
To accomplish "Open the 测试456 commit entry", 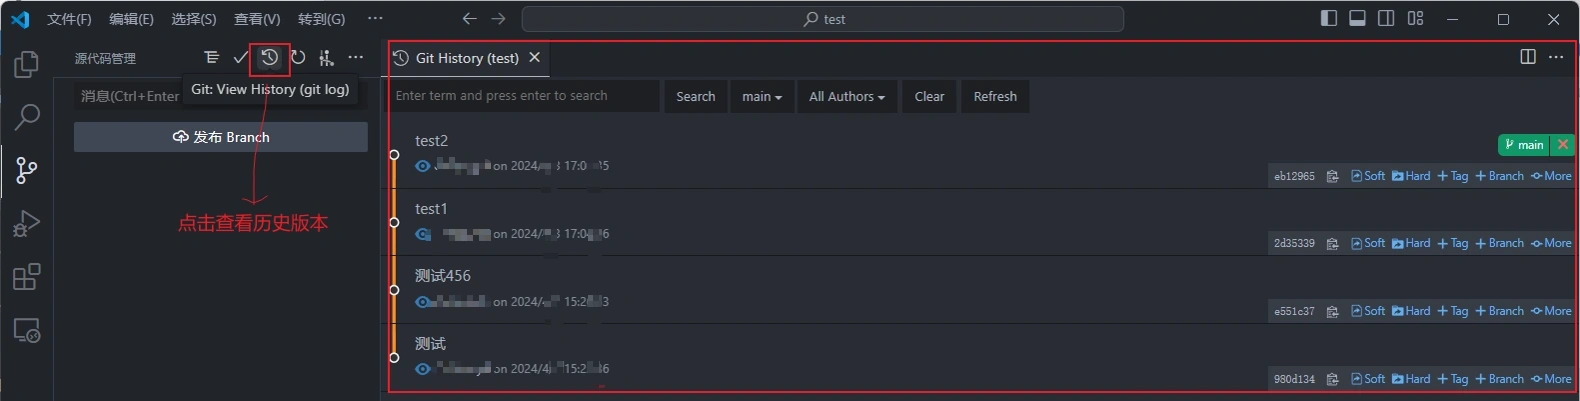I will 443,276.
